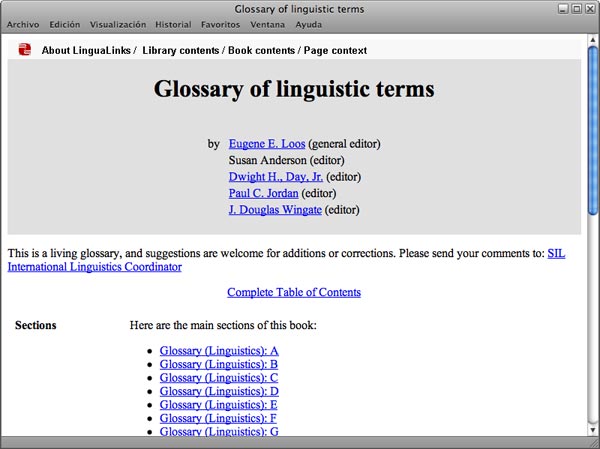Screen dimensions: 600x449
Task: Open Glossary (Linguistics): E section
Action: [218, 405]
